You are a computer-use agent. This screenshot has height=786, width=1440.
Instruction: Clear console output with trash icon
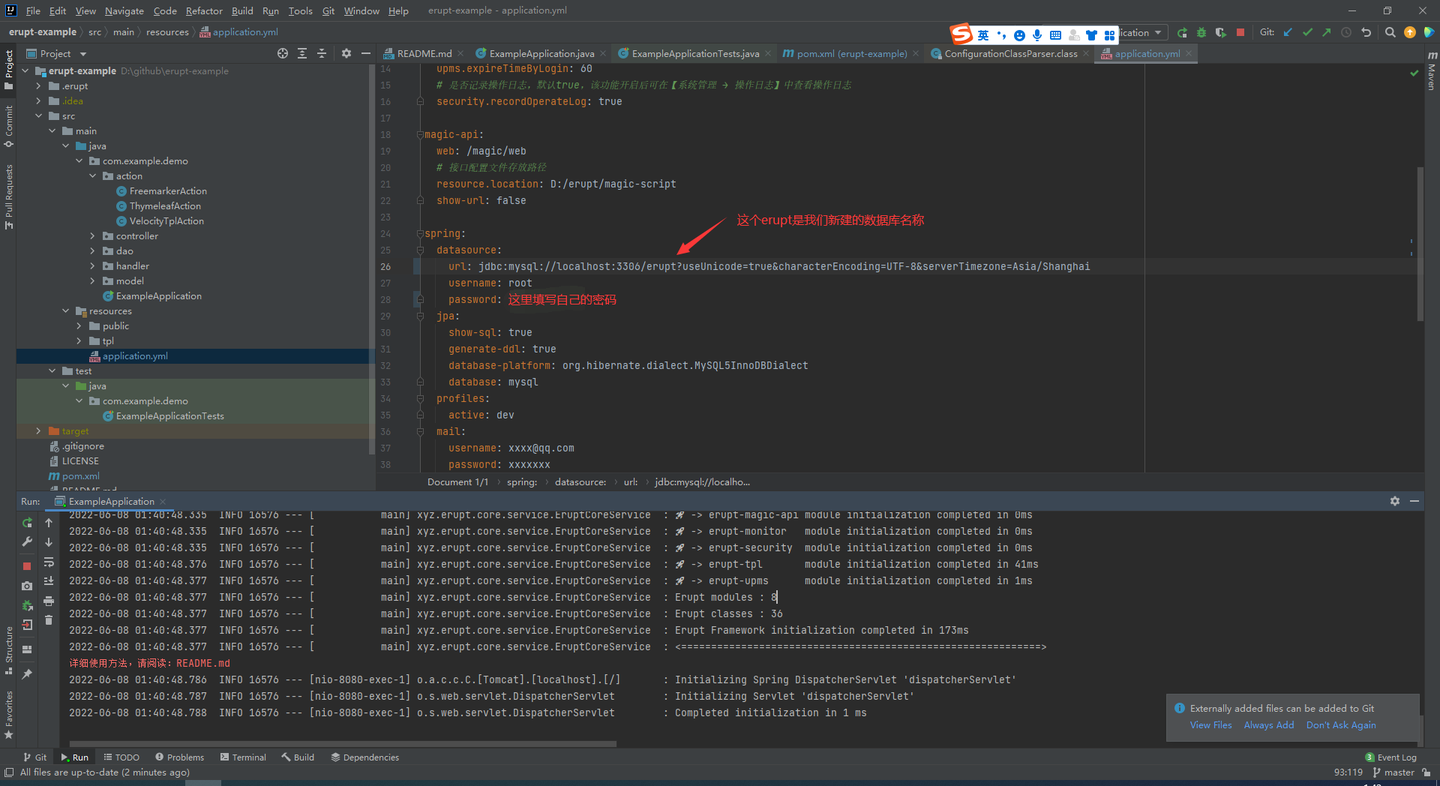[49, 620]
